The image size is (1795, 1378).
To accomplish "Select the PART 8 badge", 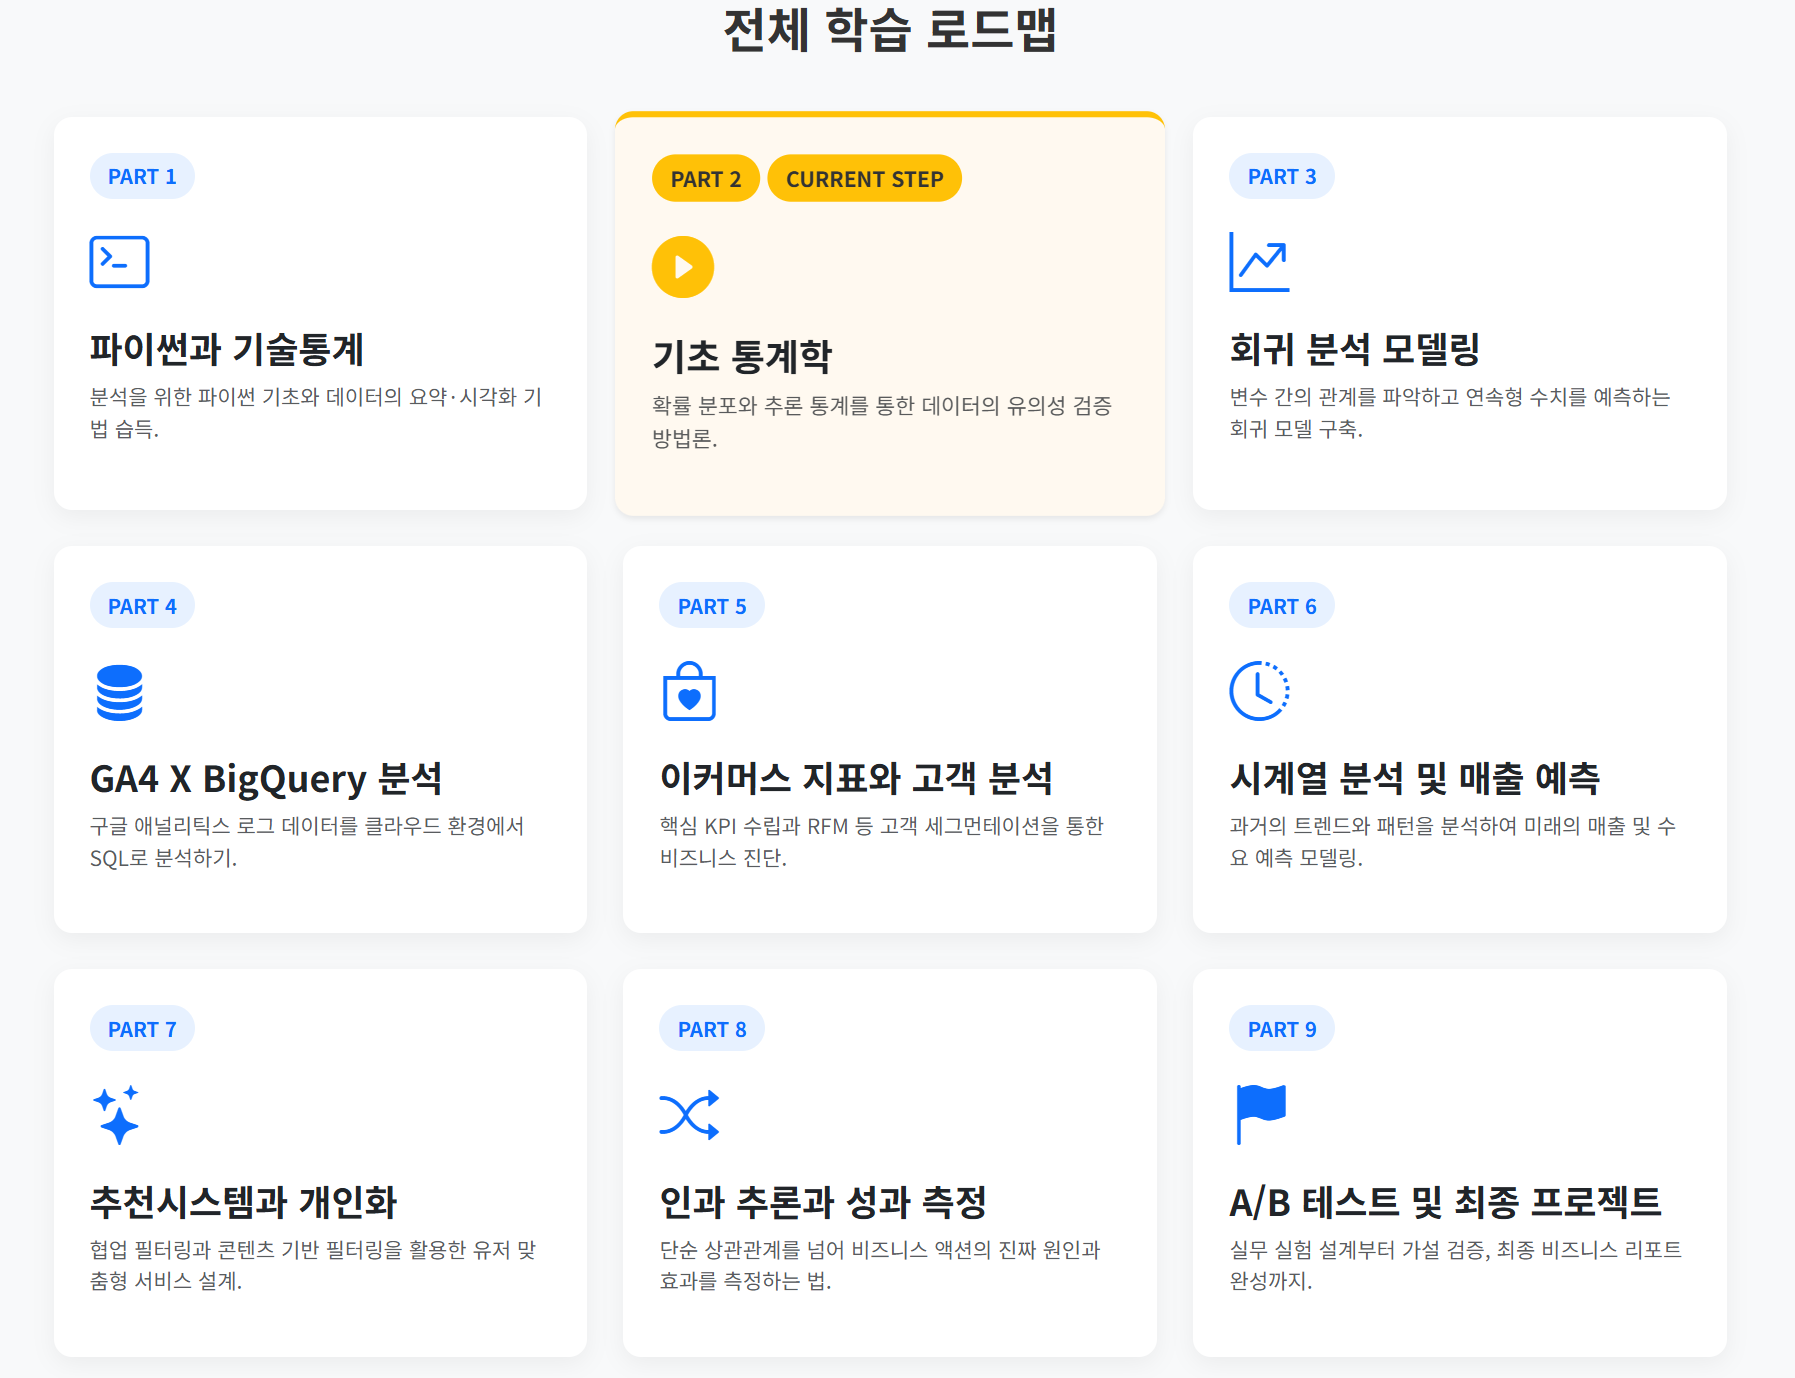I will point(712,1029).
